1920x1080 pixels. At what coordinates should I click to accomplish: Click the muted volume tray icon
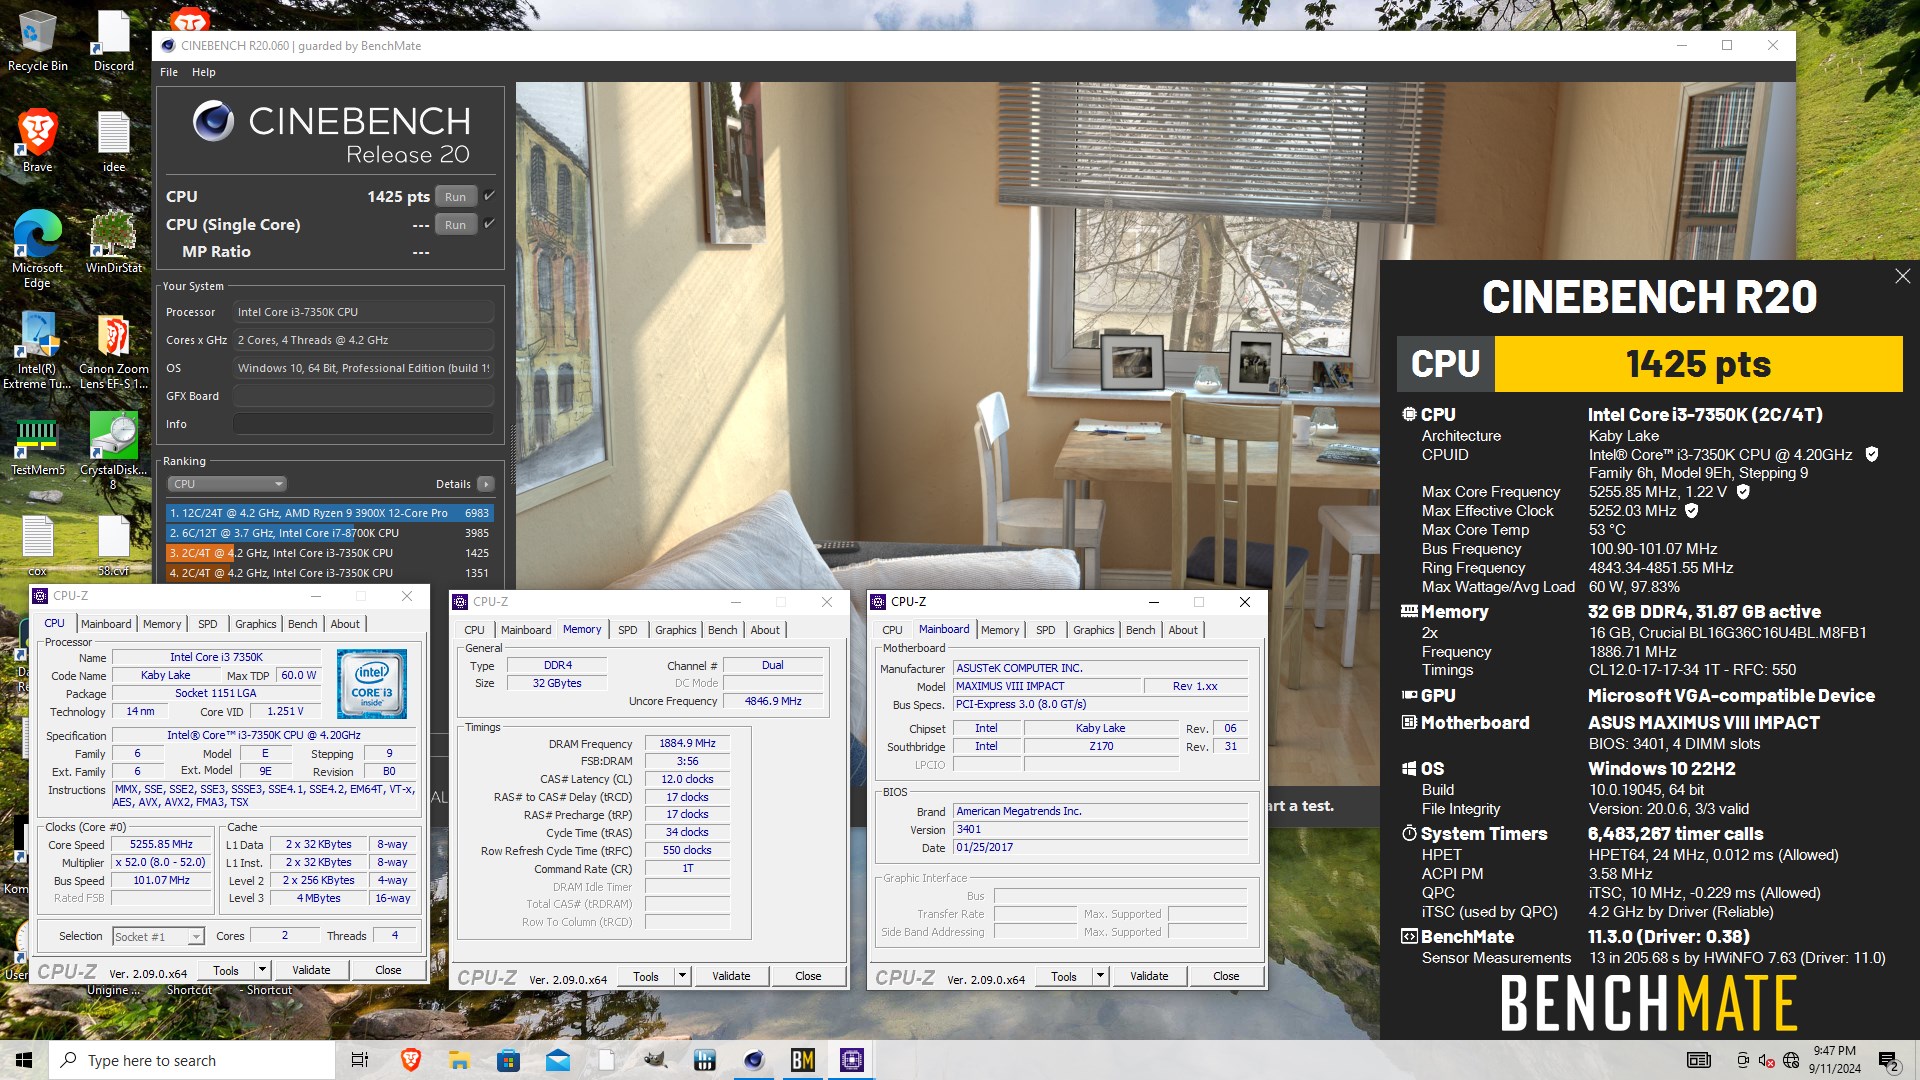click(1766, 1060)
